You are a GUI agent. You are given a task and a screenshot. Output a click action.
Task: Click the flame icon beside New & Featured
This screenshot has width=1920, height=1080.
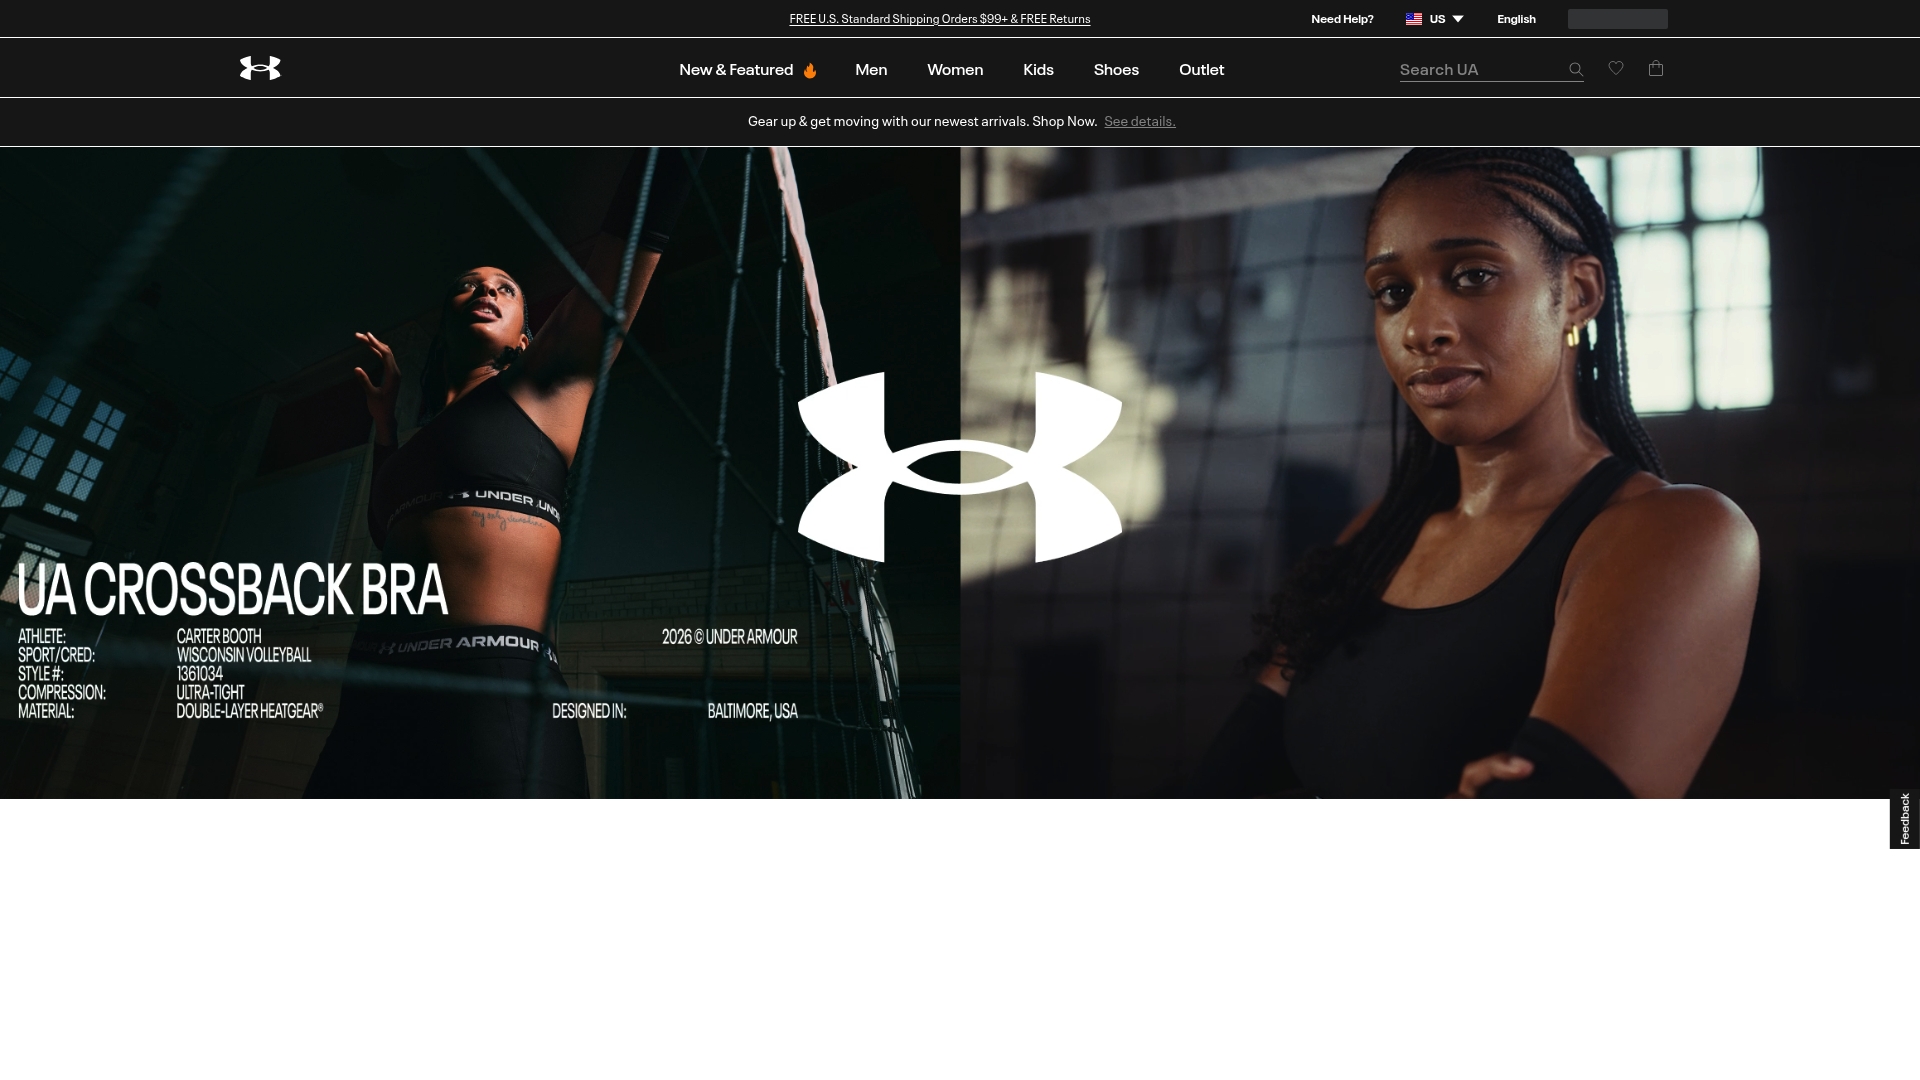pyautogui.click(x=810, y=70)
